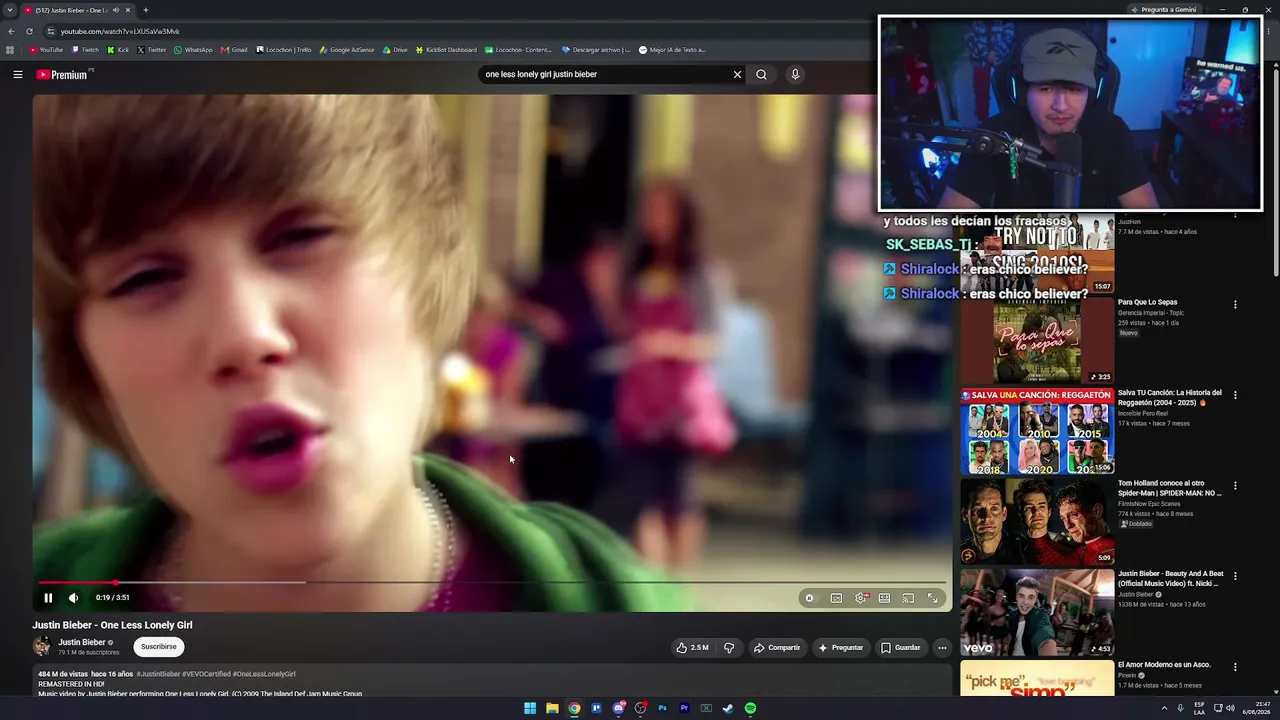Play Tom Holland Spider-Man thumbnail
Image resolution: width=1280 pixels, height=720 pixels.
coord(1037,522)
